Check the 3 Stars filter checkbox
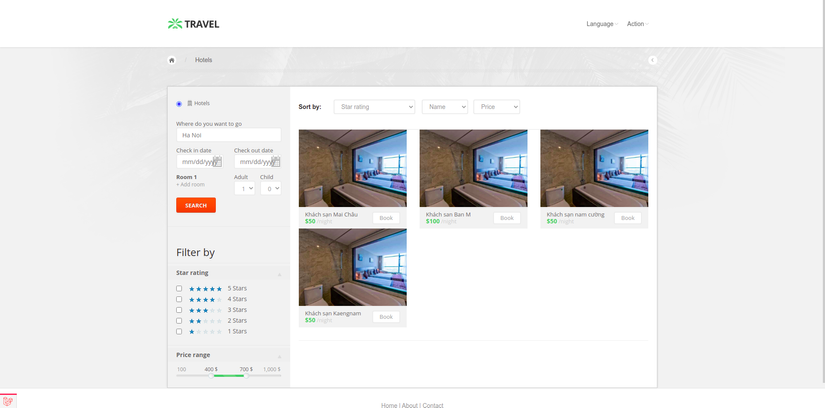 pos(179,310)
